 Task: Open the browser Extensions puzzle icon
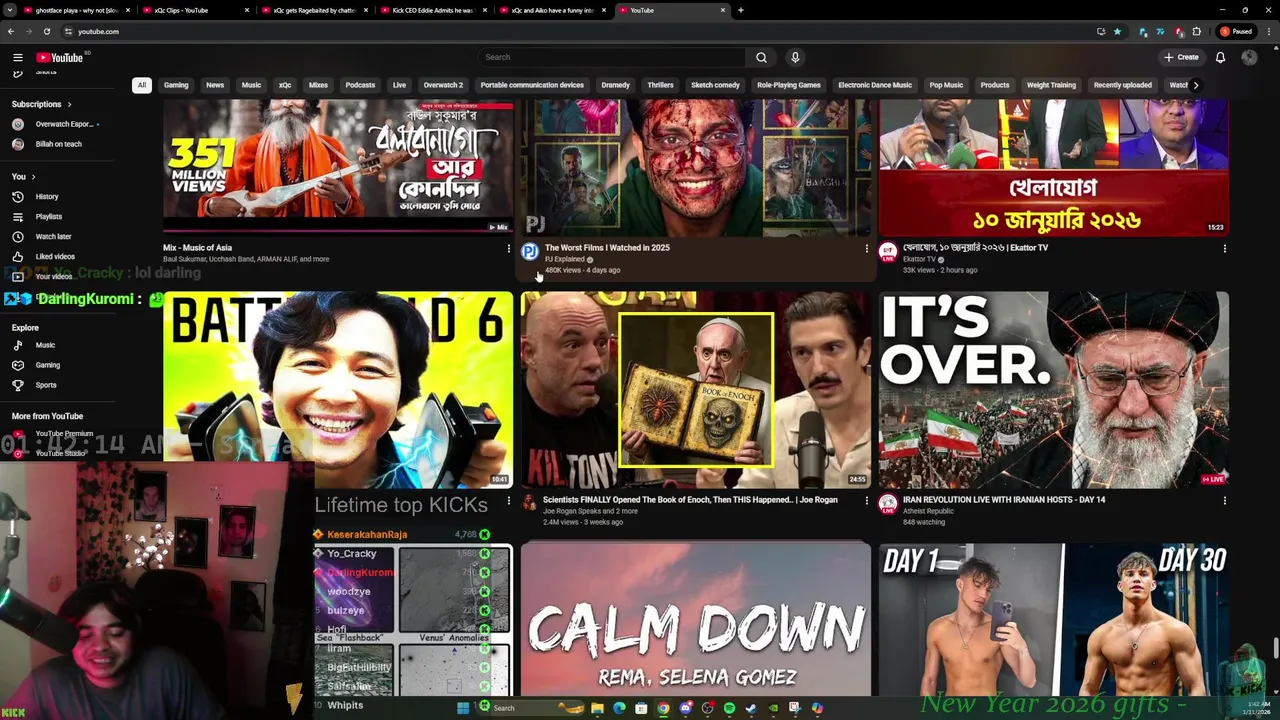[x=1197, y=31]
